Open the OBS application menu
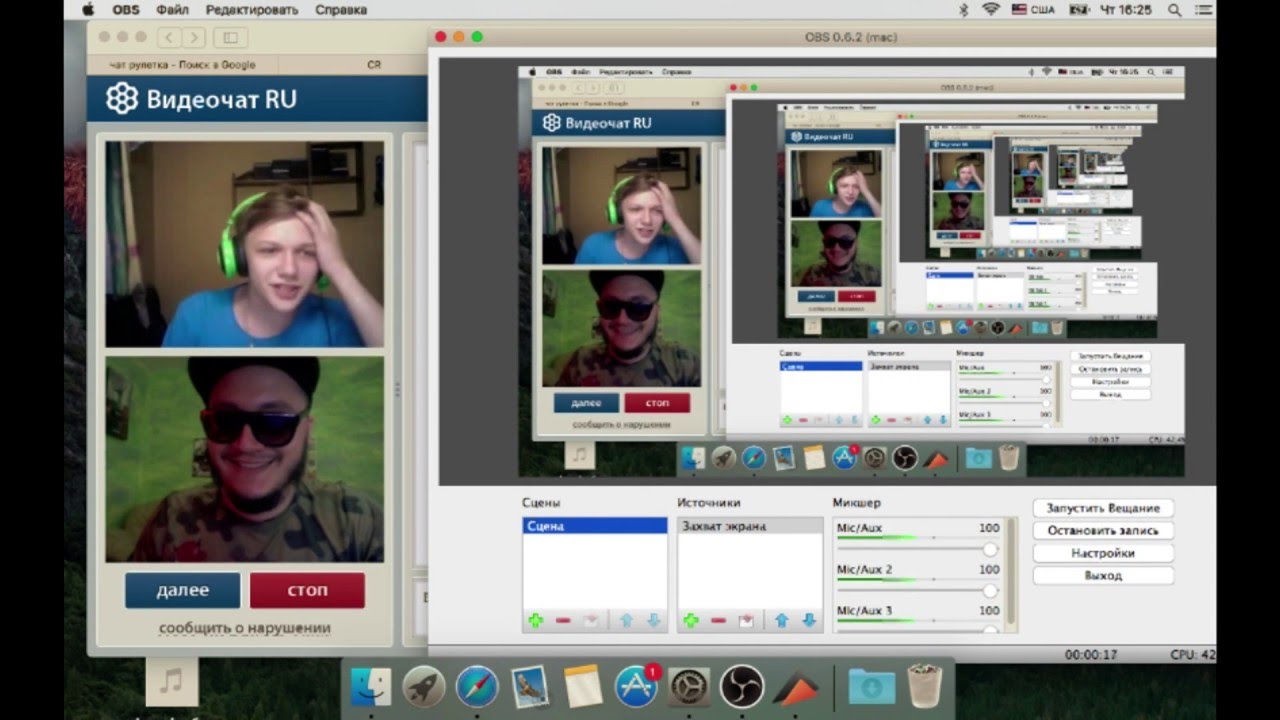This screenshot has height=720, width=1280. tap(126, 9)
